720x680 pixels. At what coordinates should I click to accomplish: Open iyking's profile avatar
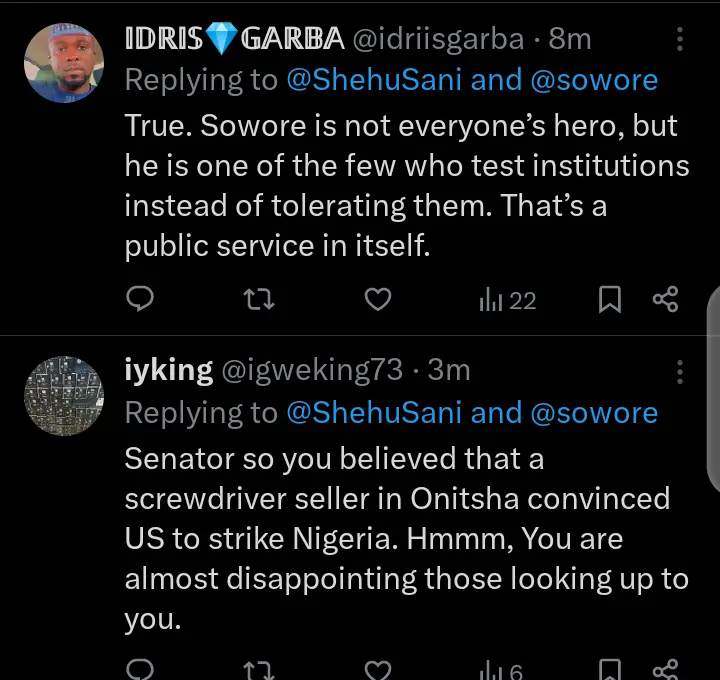(64, 395)
